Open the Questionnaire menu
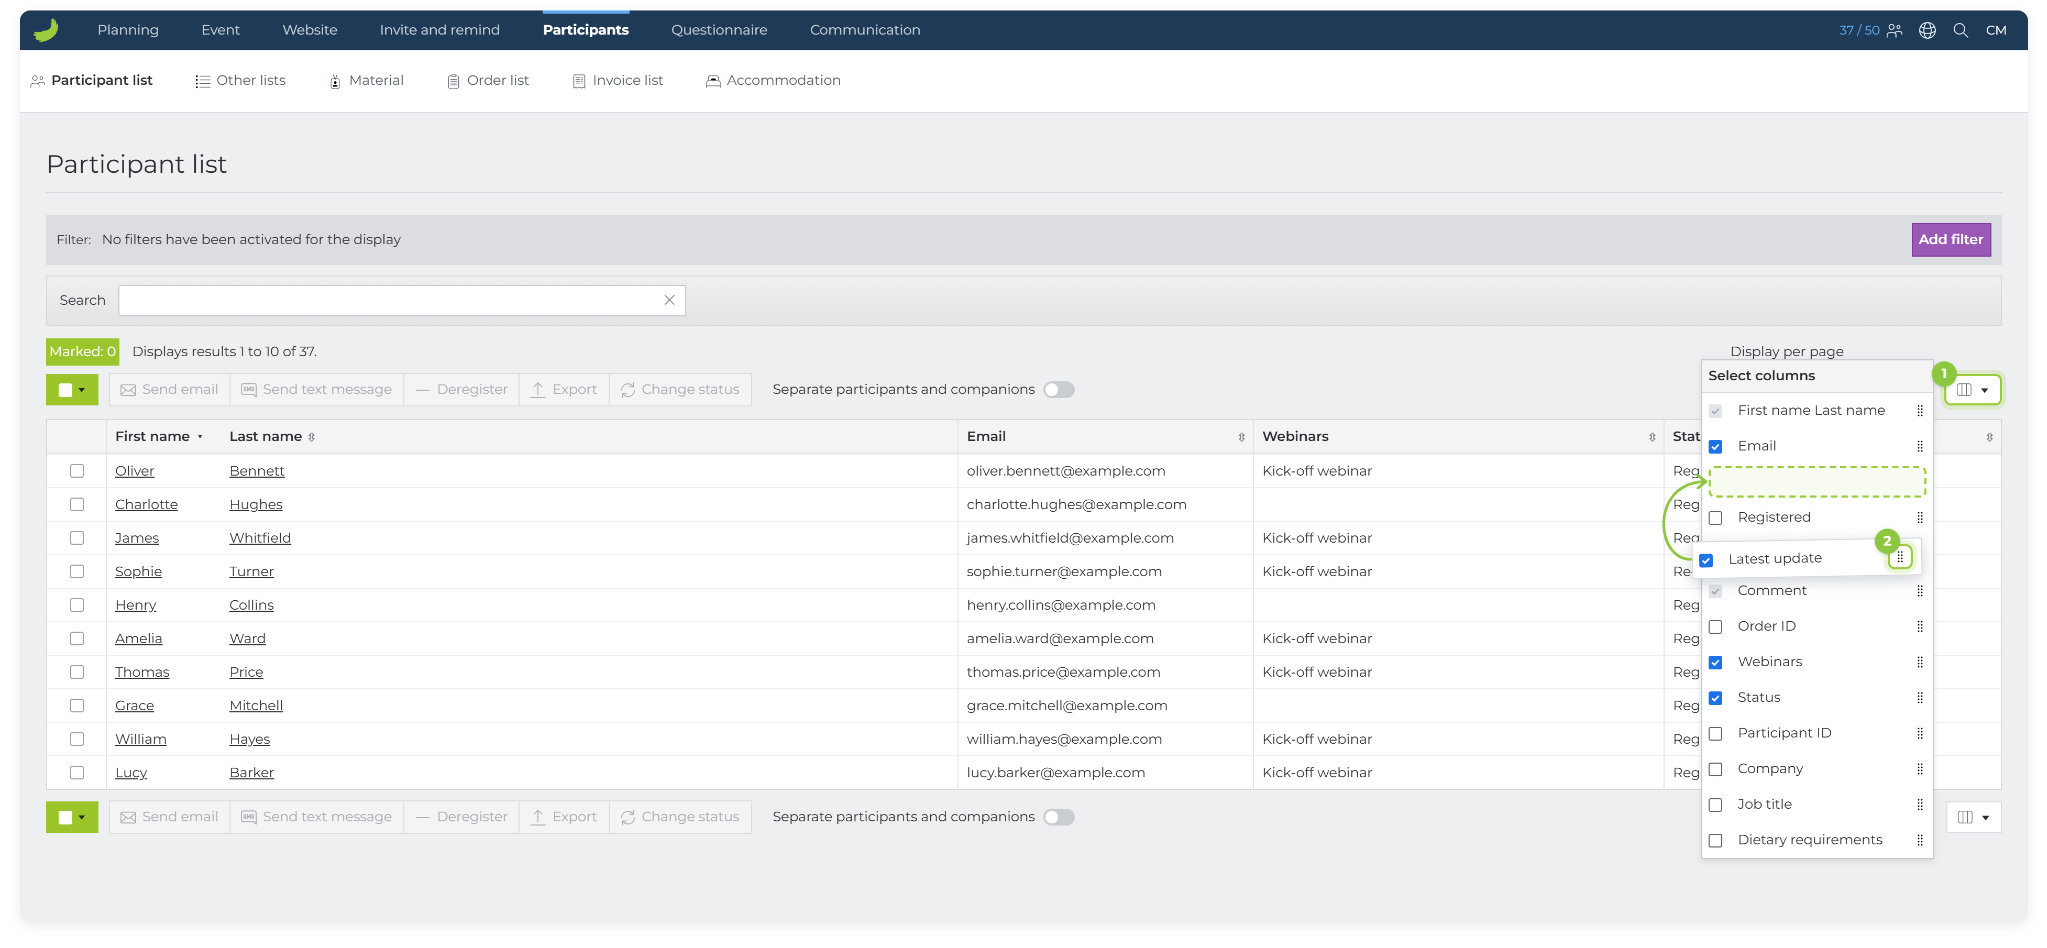Screen dimensions: 2047x948 click(x=719, y=30)
